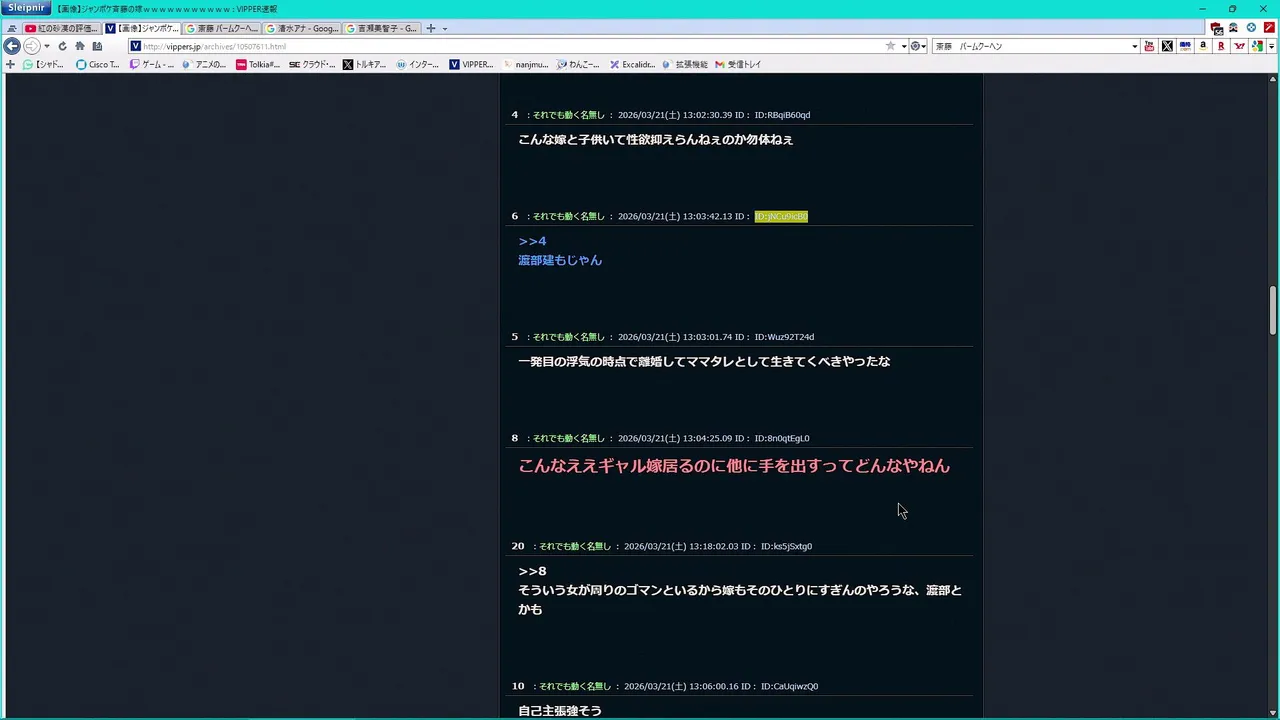The image size is (1280, 720).
Task: Search with the Kakaku.com engine icon
Action: coord(1185,46)
